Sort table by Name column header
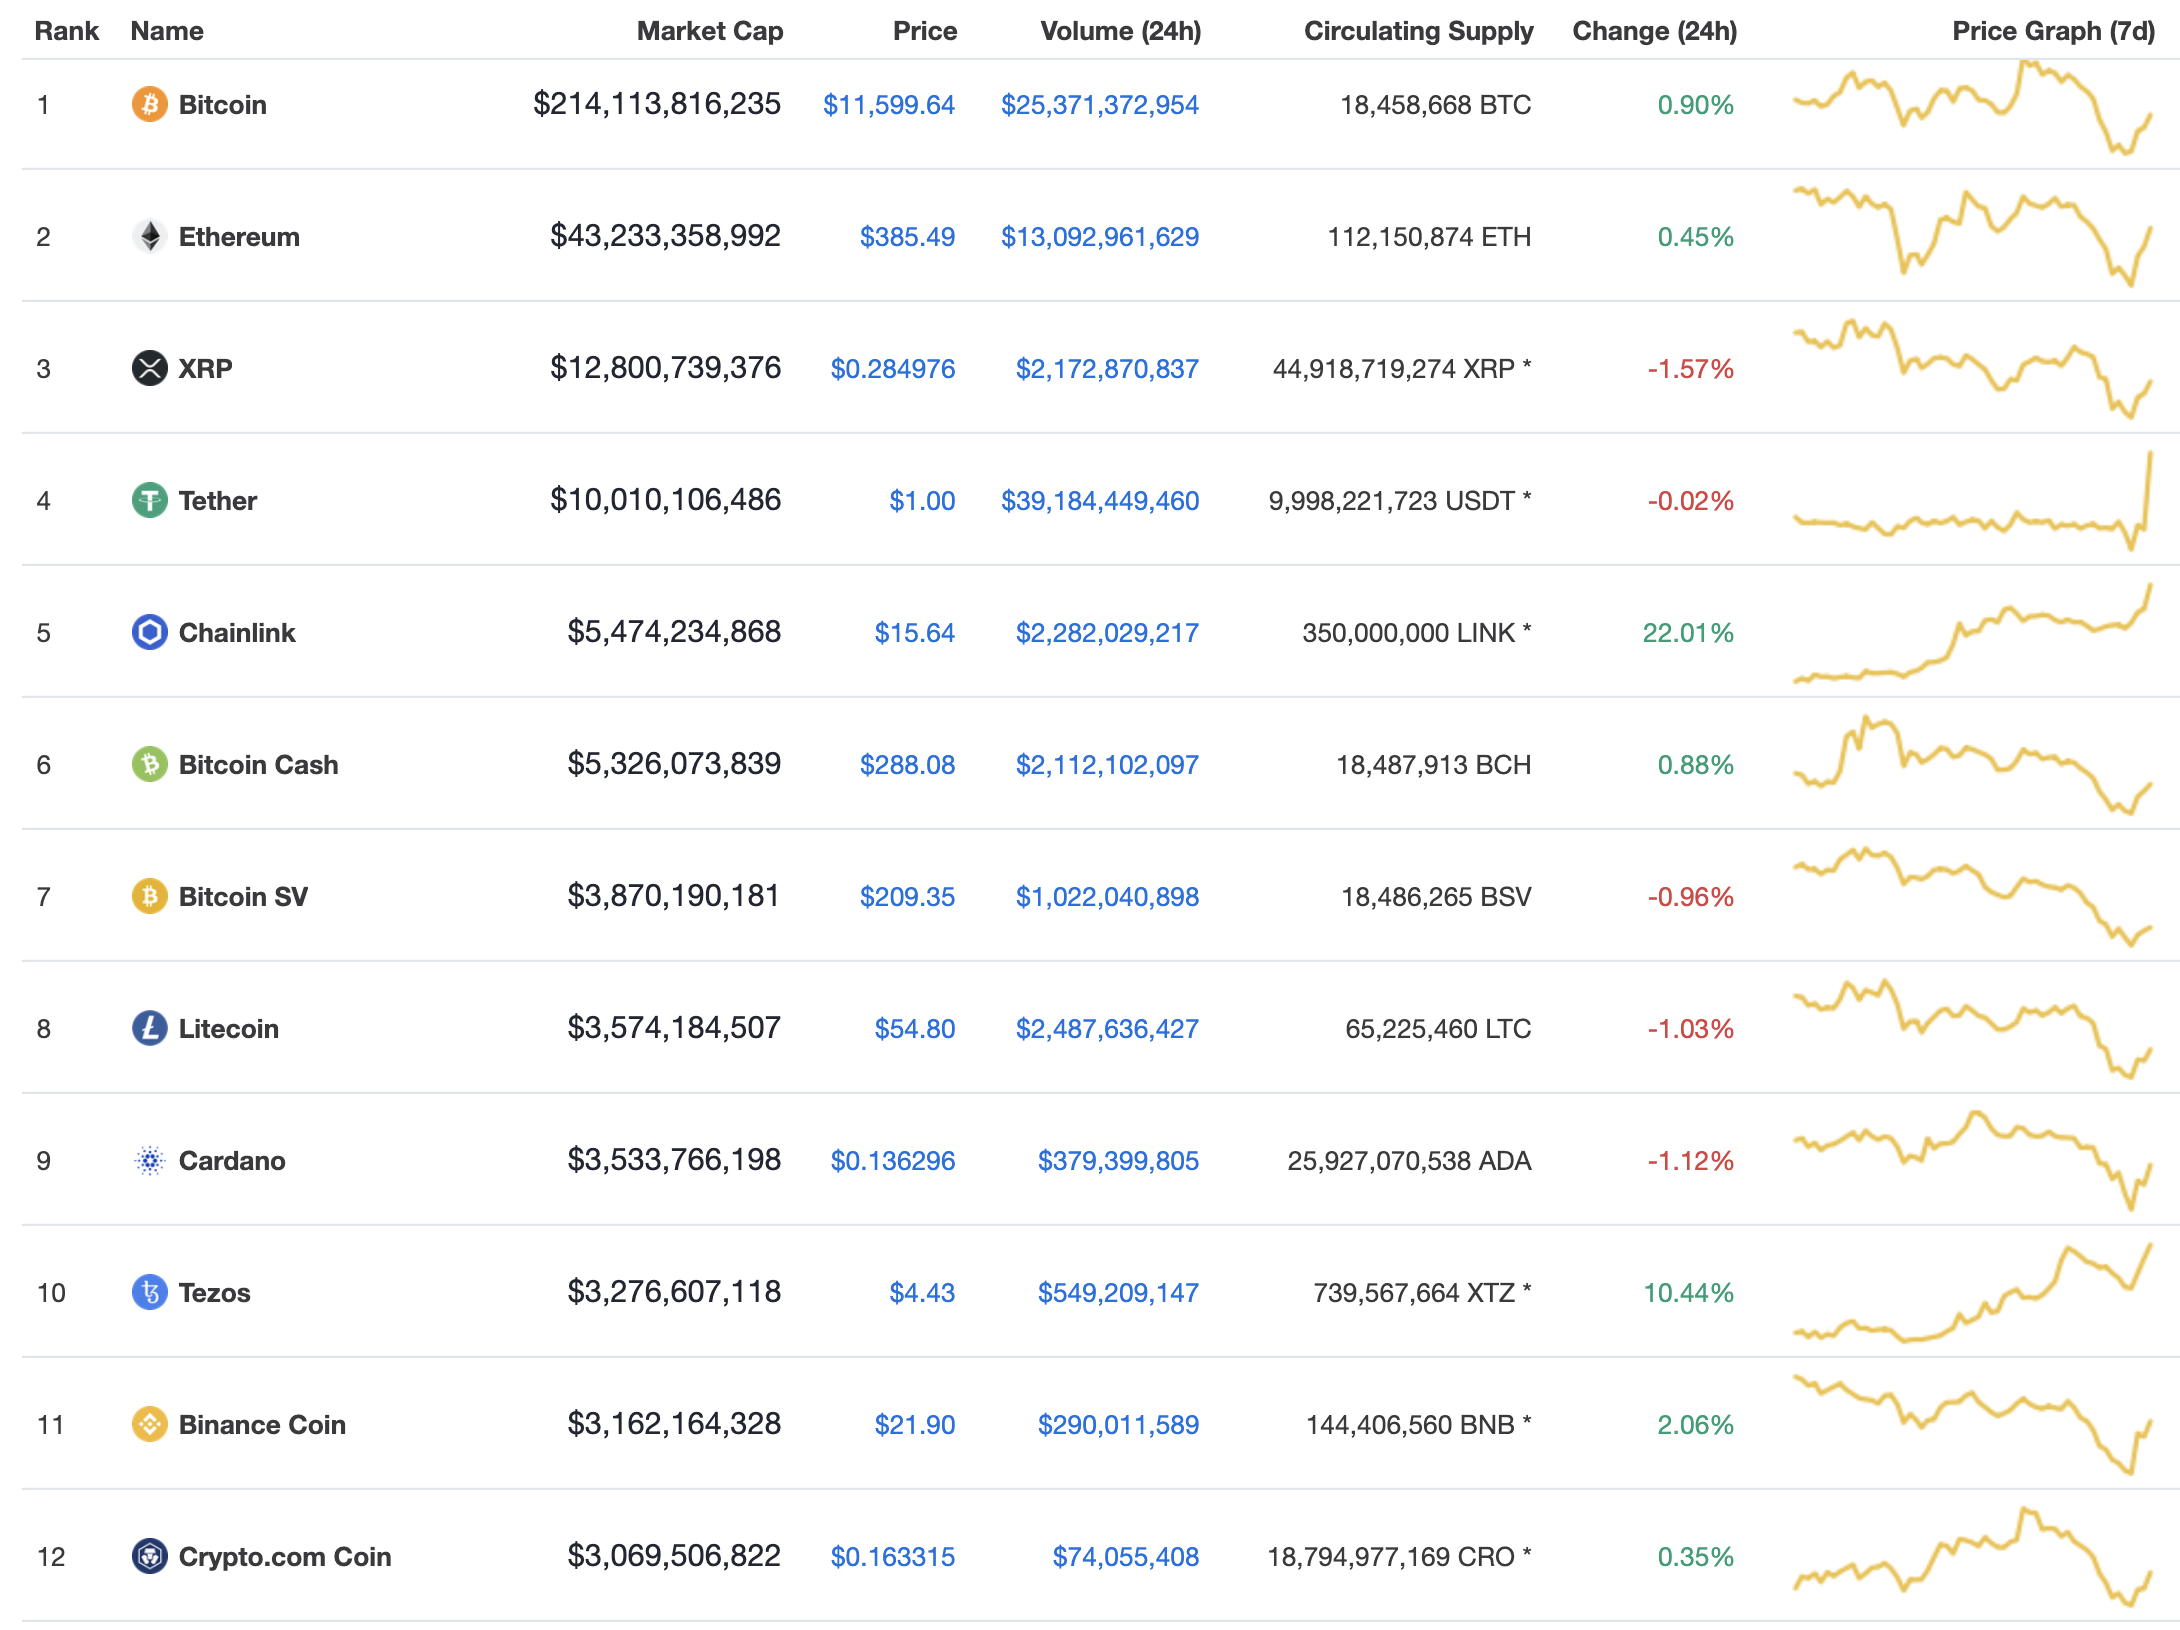This screenshot has height=1630, width=2180. tap(167, 31)
